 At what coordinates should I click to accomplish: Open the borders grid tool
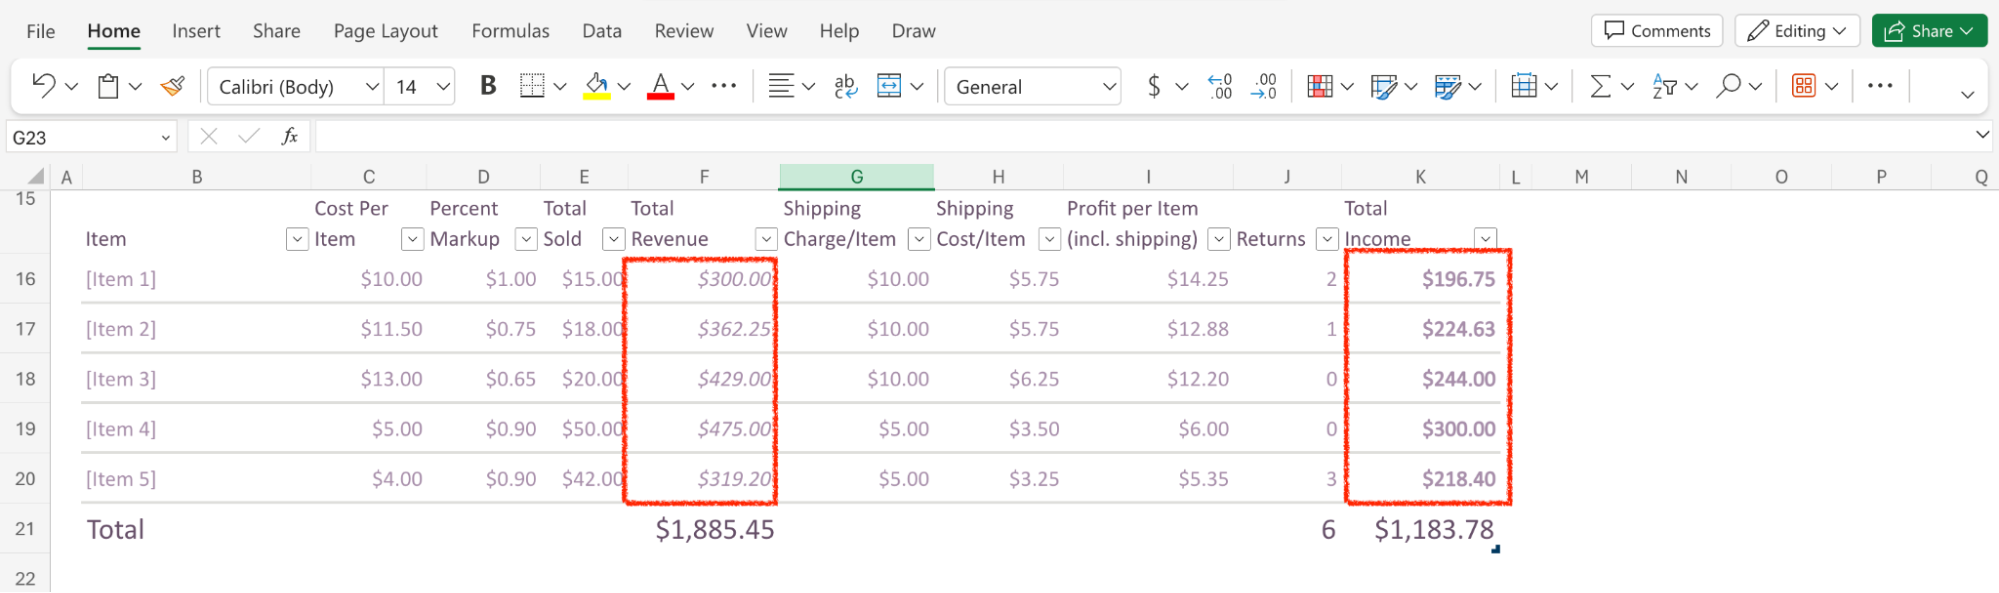coord(532,87)
